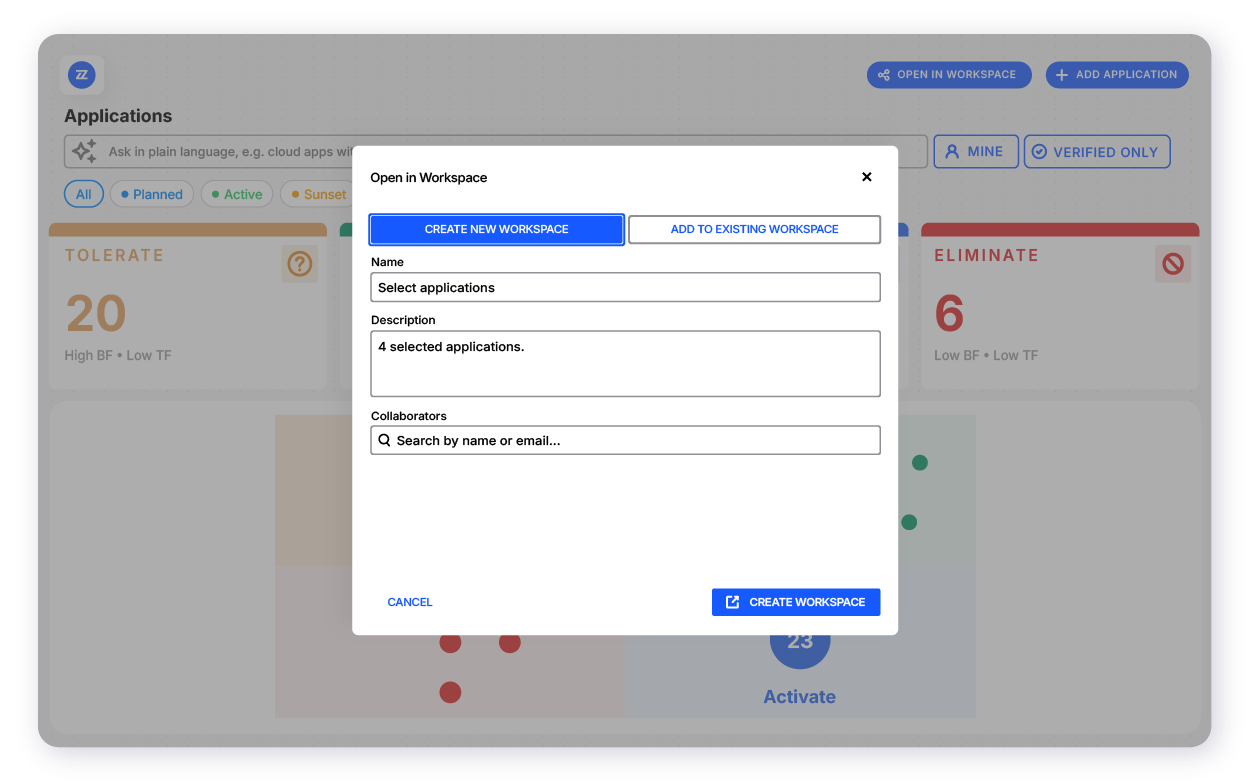Image resolution: width=1250 pixels, height=782 pixels.
Task: Click the workspace Name input field
Action: pyautogui.click(x=625, y=287)
